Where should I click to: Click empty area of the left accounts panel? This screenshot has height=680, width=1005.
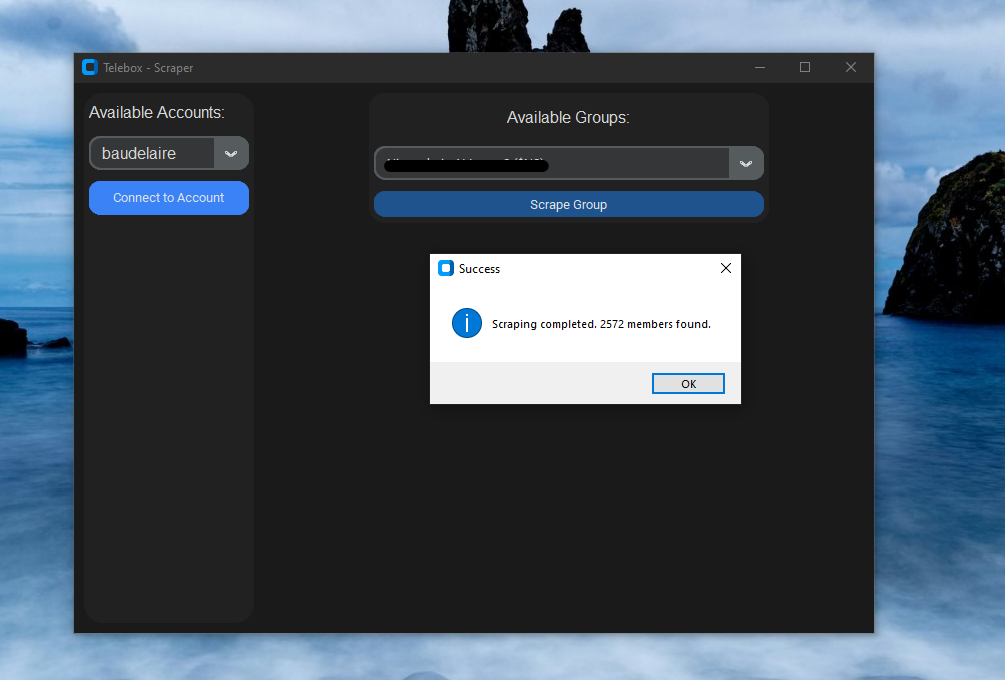169,420
